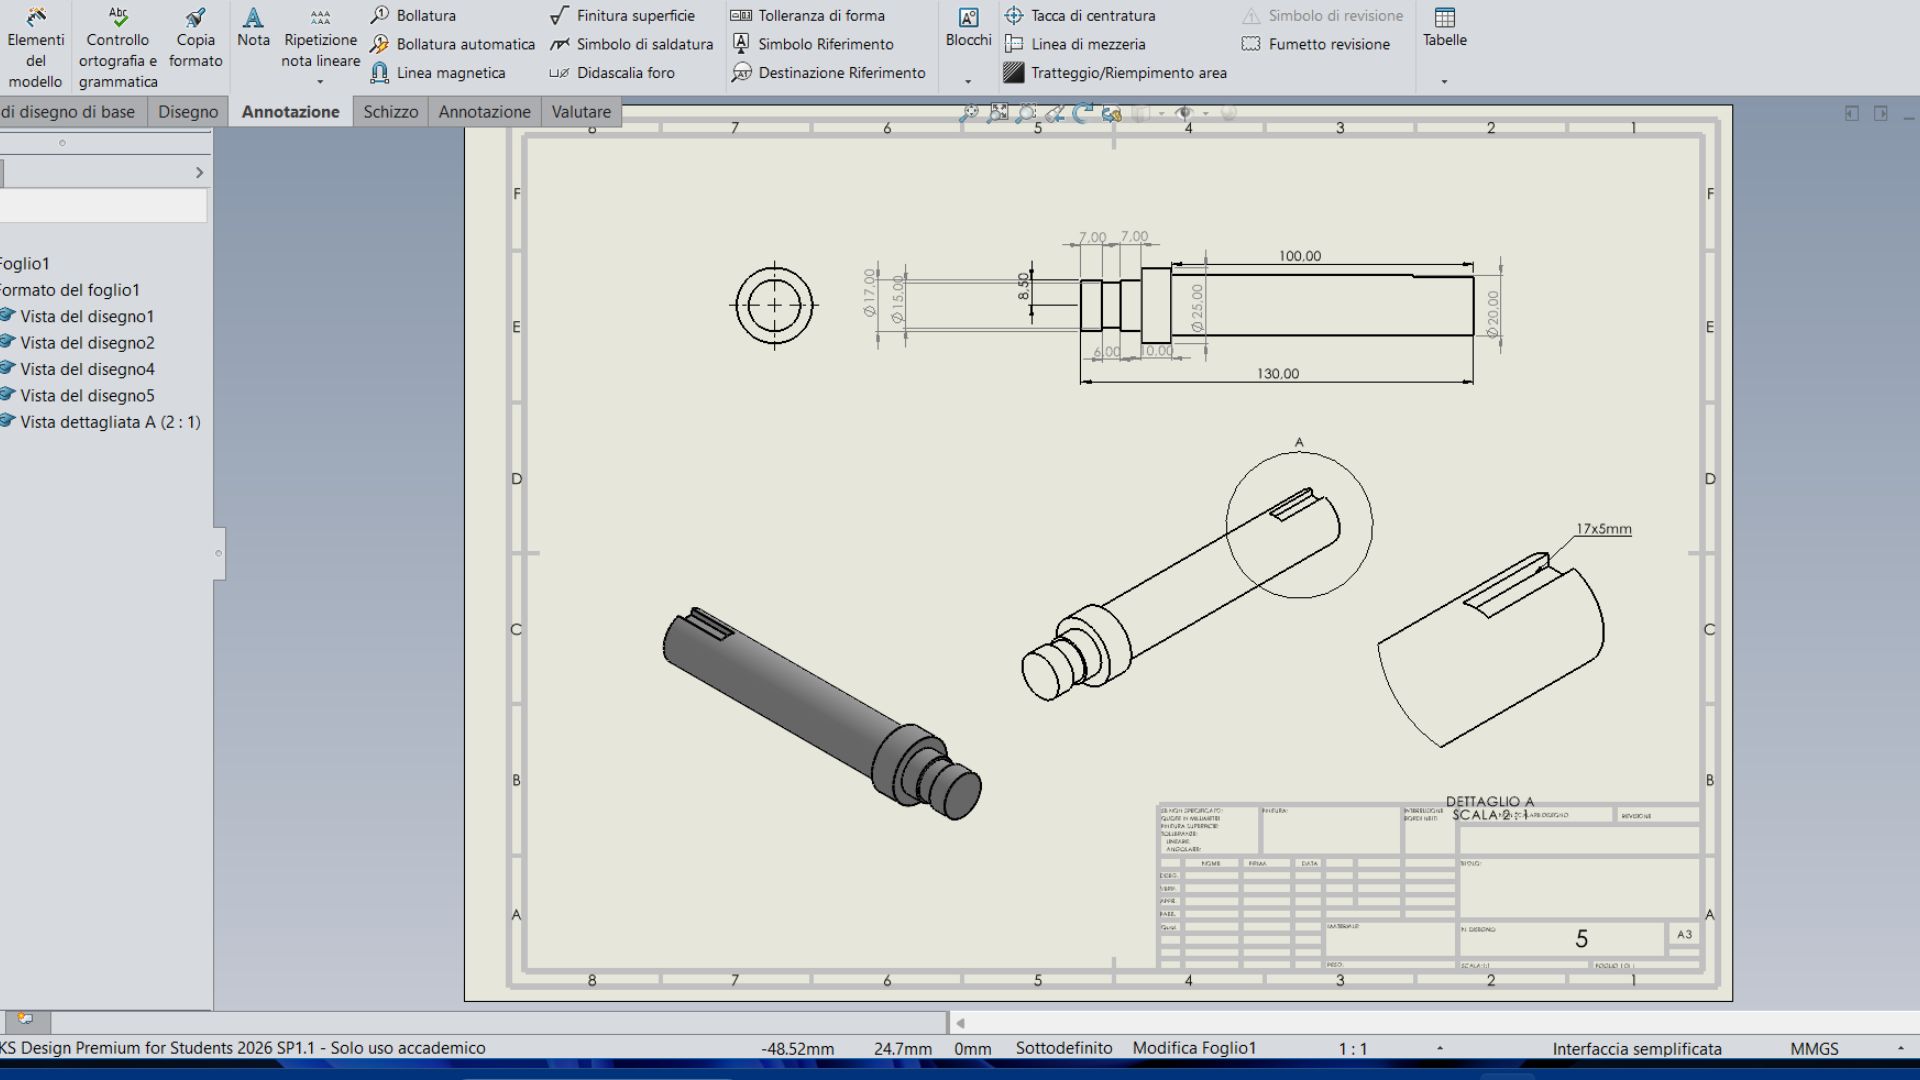Add a Didascalia foro
The height and width of the screenshot is (1080, 1920).
pos(612,73)
